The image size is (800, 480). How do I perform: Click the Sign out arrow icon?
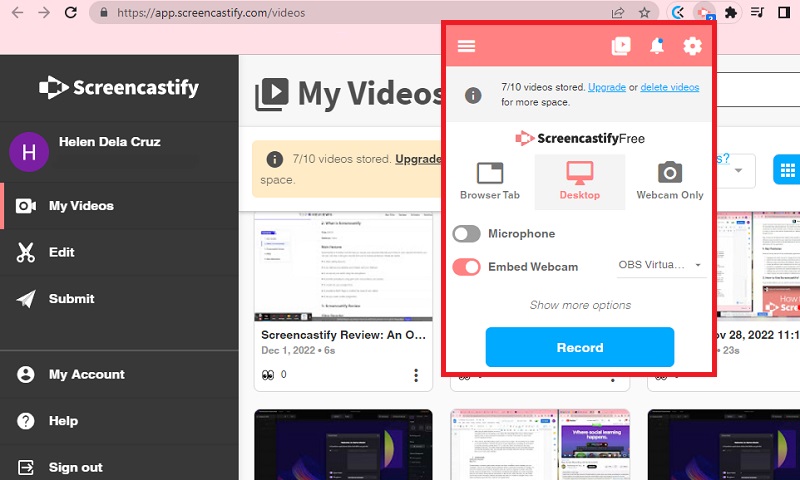26,467
